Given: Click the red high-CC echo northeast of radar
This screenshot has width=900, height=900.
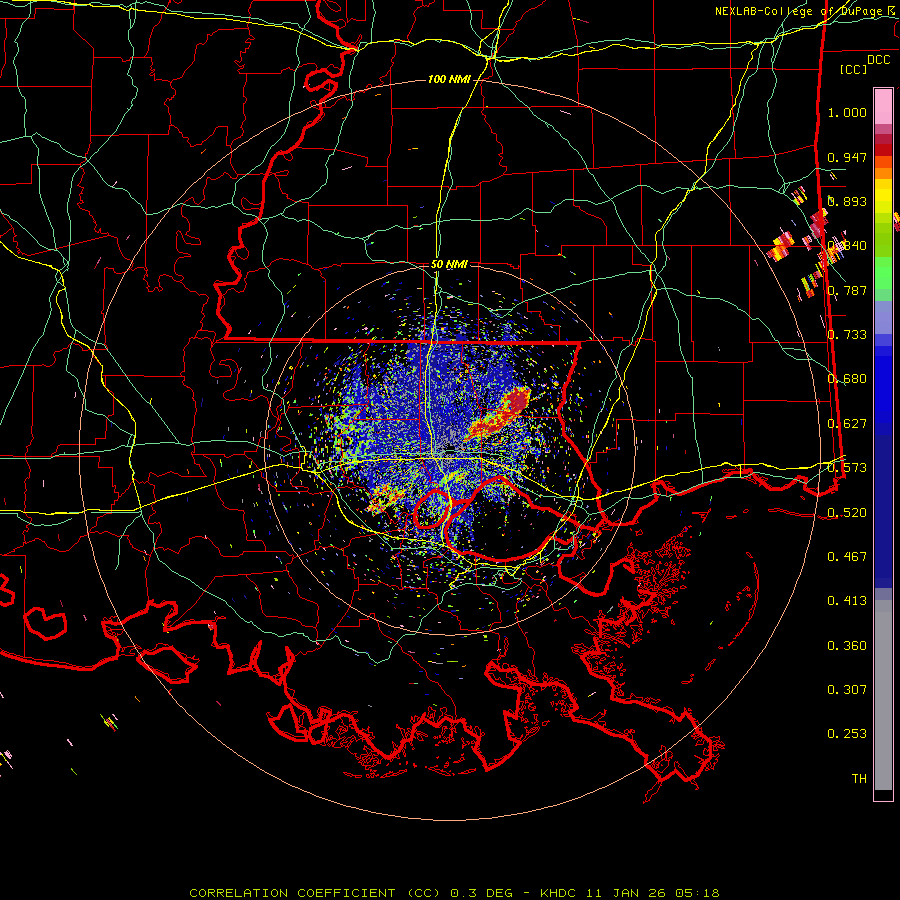Looking at the screenshot, I should pos(499,416).
